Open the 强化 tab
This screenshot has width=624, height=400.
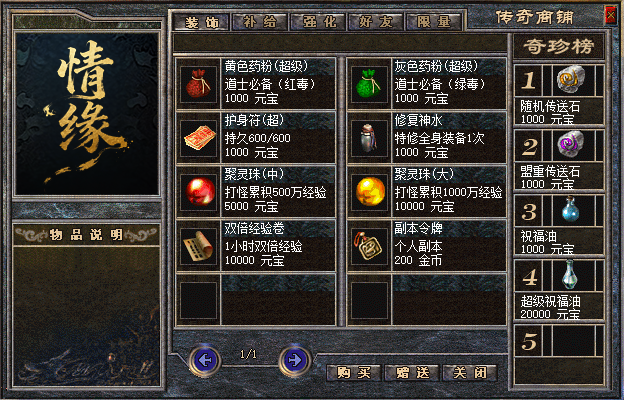click(x=319, y=22)
